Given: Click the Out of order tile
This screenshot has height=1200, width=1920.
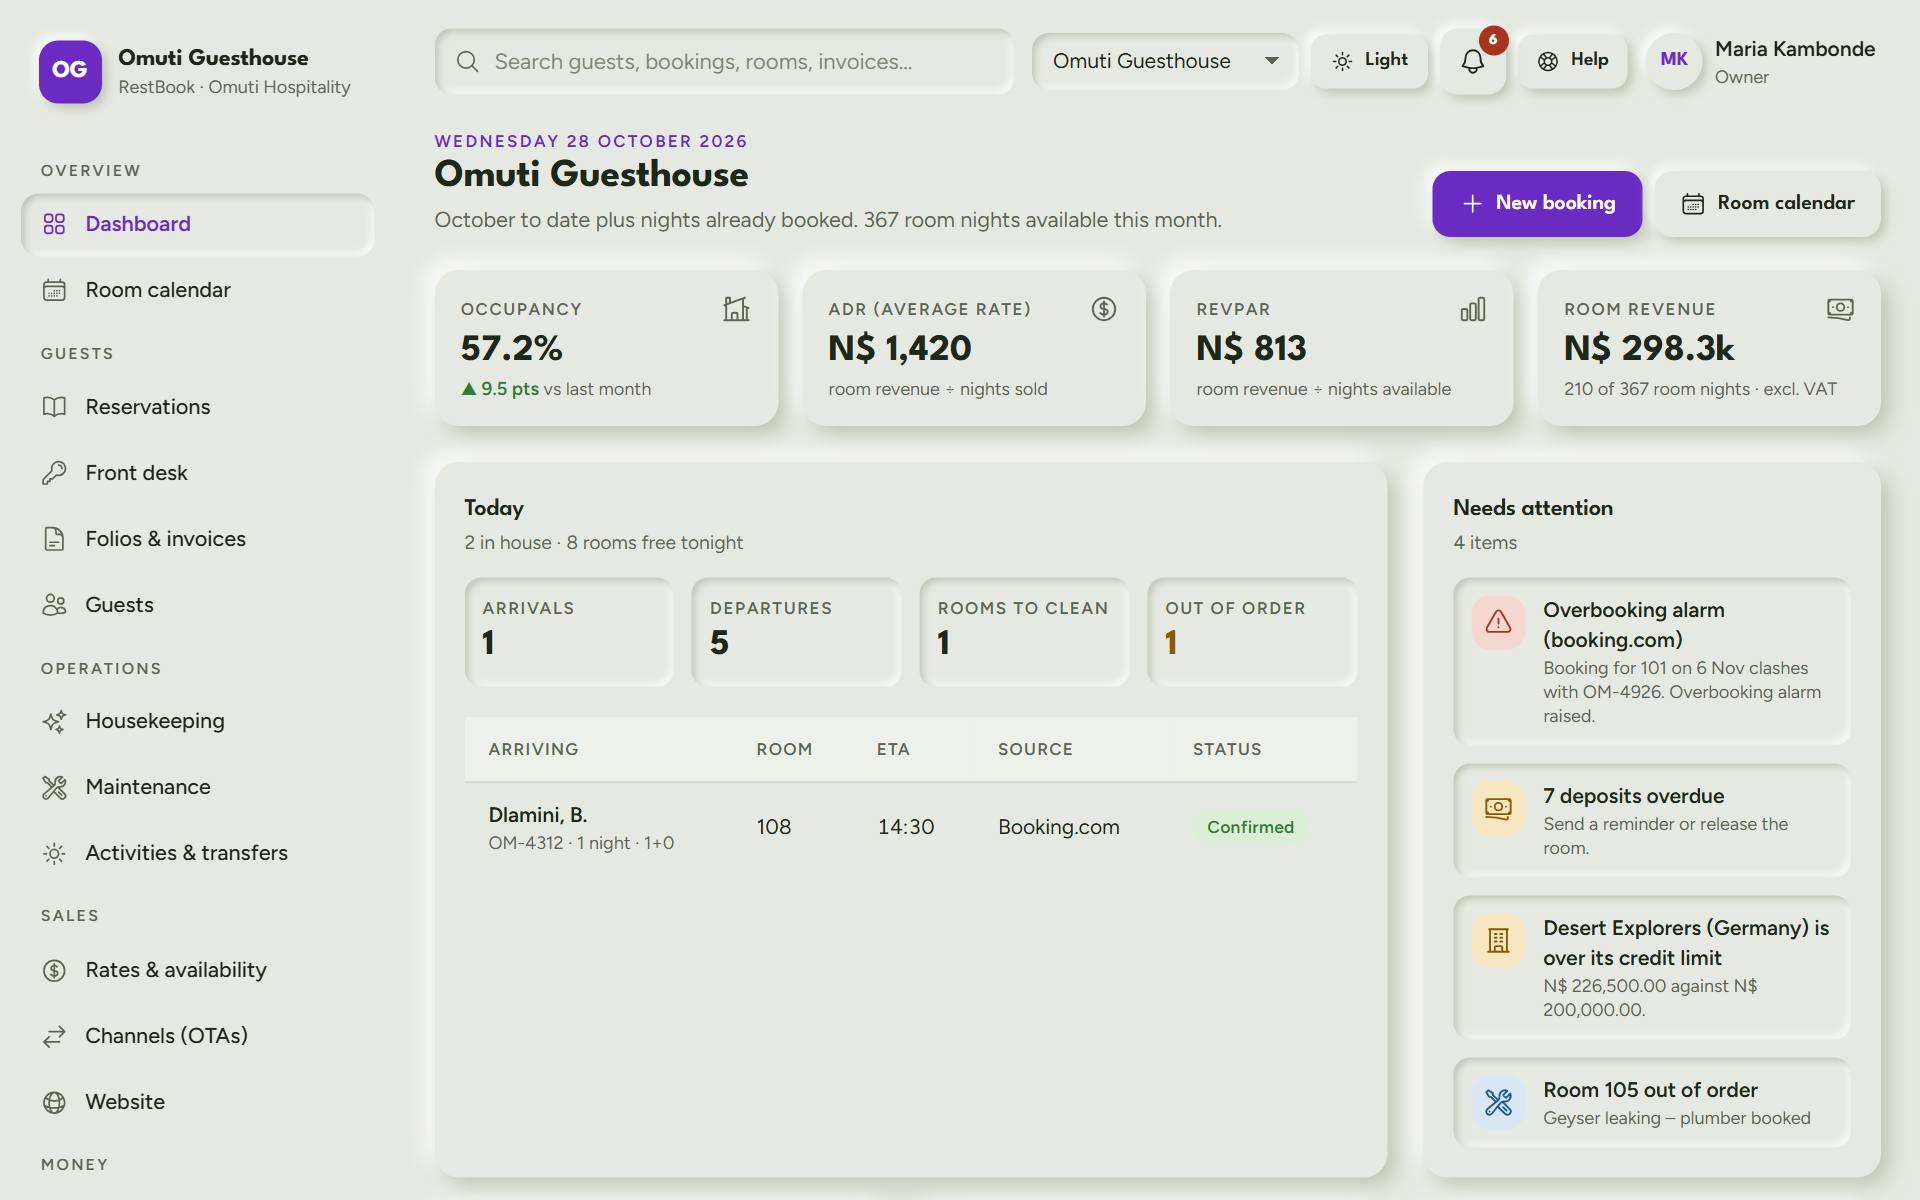Looking at the screenshot, I should (x=1252, y=632).
